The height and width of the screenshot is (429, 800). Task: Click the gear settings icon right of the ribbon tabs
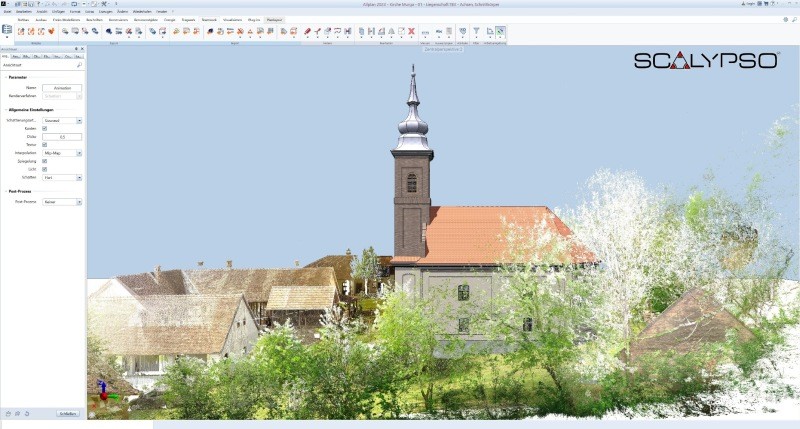click(786, 20)
